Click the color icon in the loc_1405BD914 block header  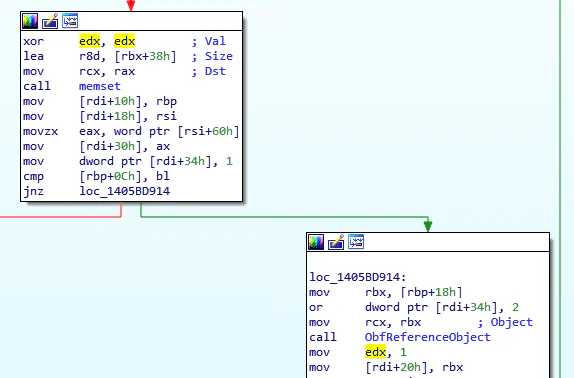pos(316,242)
